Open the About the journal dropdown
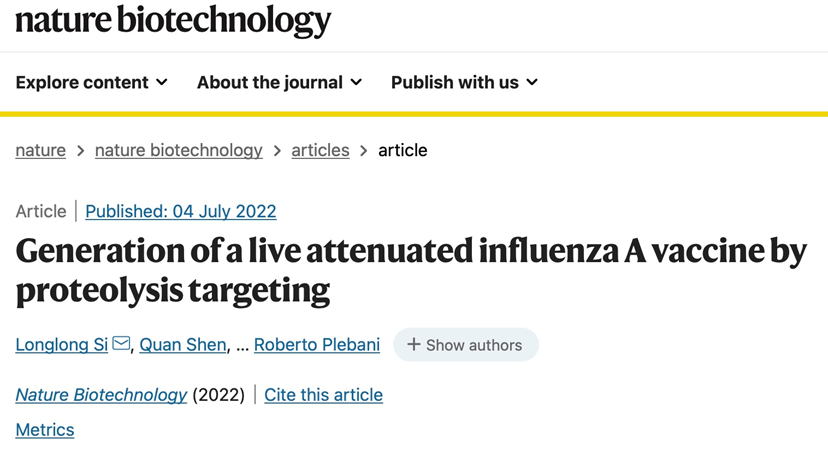Image resolution: width=828 pixels, height=450 pixels. (x=279, y=82)
